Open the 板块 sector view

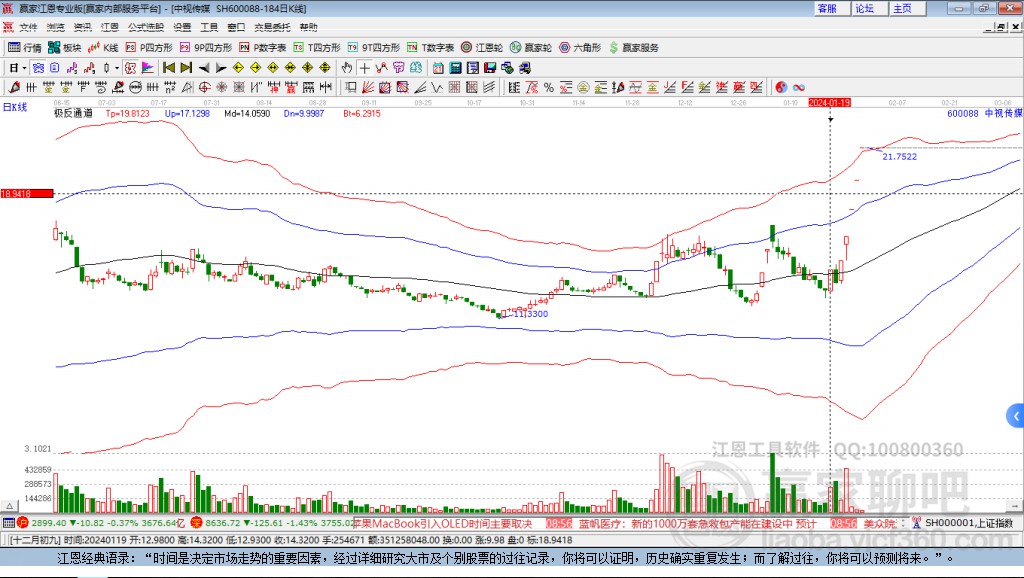[x=66, y=47]
